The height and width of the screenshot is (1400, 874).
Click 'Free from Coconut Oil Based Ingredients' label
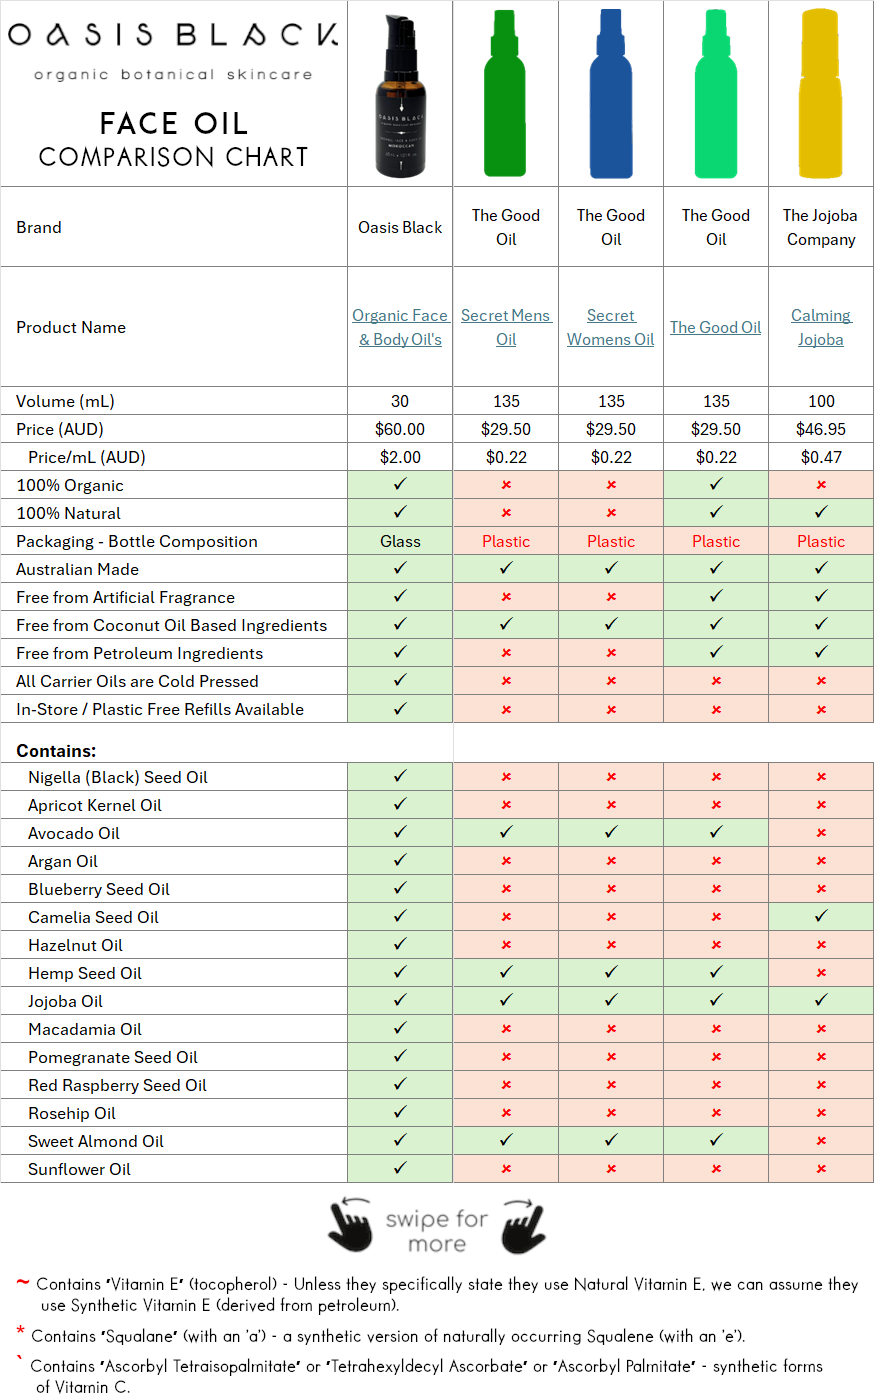tap(171, 625)
